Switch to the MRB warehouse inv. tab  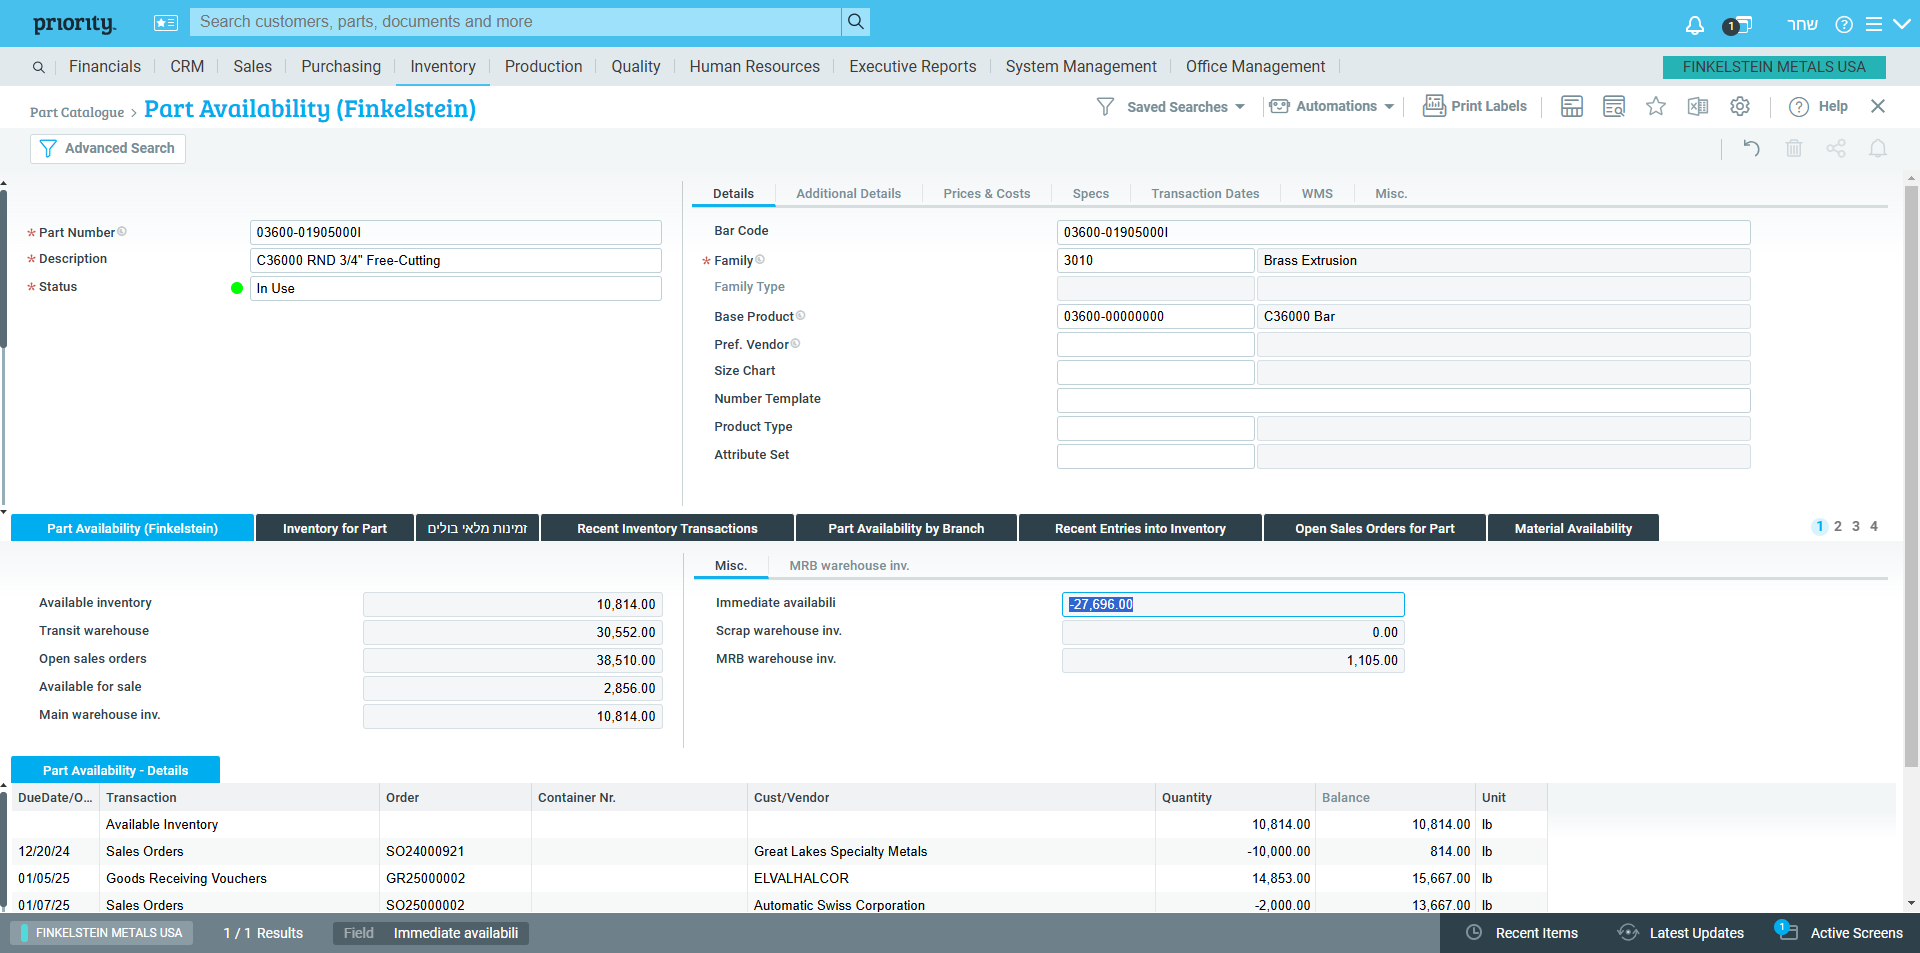pos(849,565)
